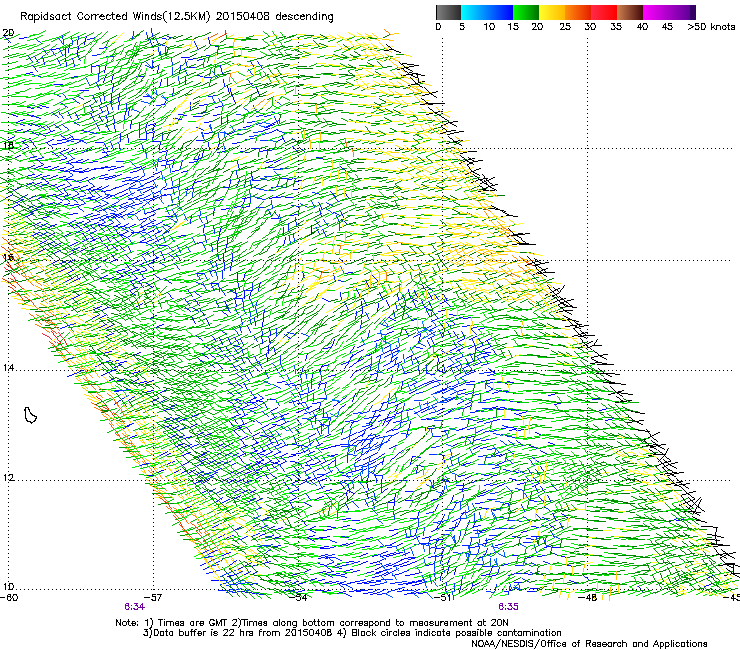Click the 18 latitude axis label
Viewport: 740px width, 650px height.
click(x=8, y=145)
